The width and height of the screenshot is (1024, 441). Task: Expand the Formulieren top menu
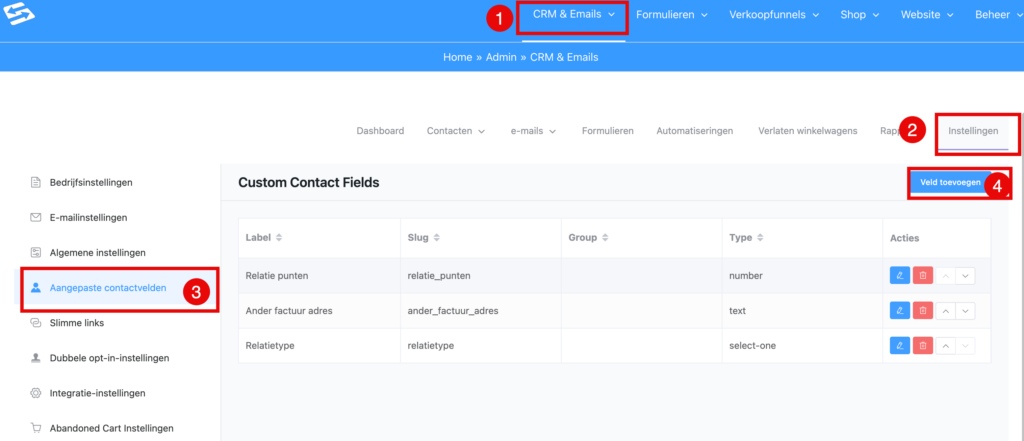pyautogui.click(x=672, y=15)
